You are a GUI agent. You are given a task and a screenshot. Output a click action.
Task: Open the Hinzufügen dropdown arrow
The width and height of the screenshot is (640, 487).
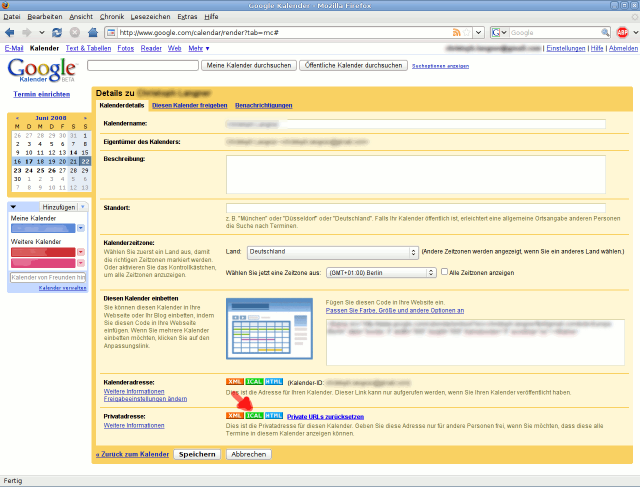click(83, 207)
